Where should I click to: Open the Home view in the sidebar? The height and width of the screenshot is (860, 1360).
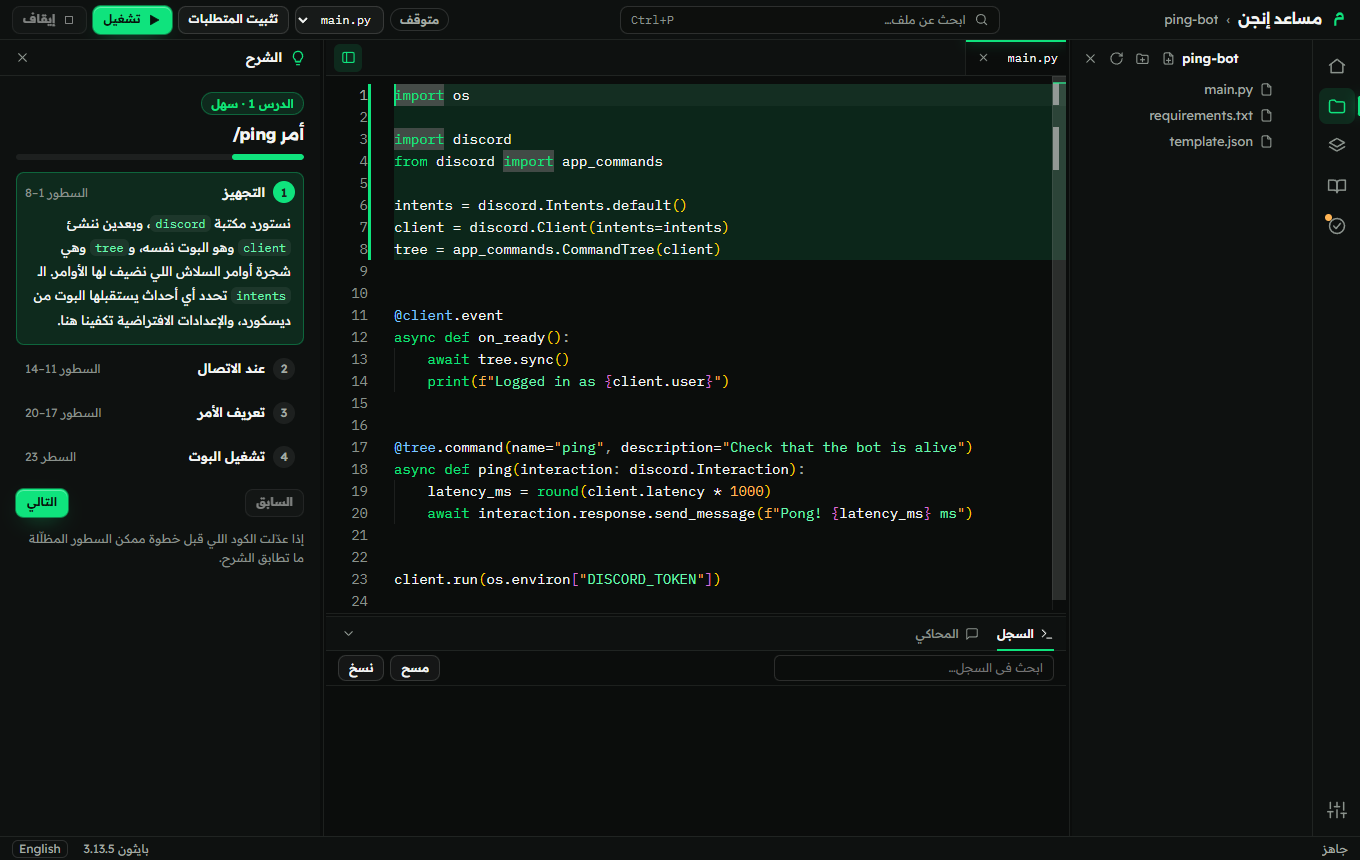(x=1336, y=66)
